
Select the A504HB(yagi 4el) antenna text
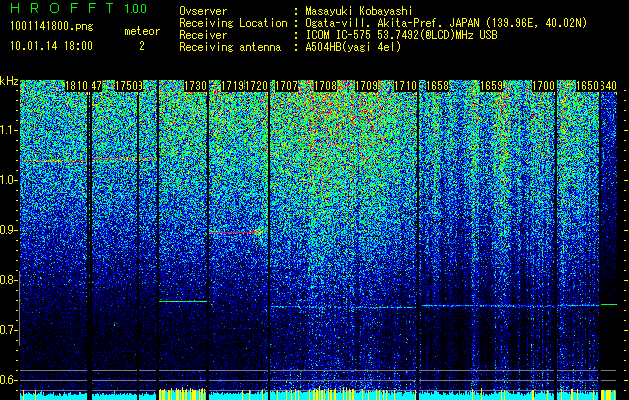(353, 47)
